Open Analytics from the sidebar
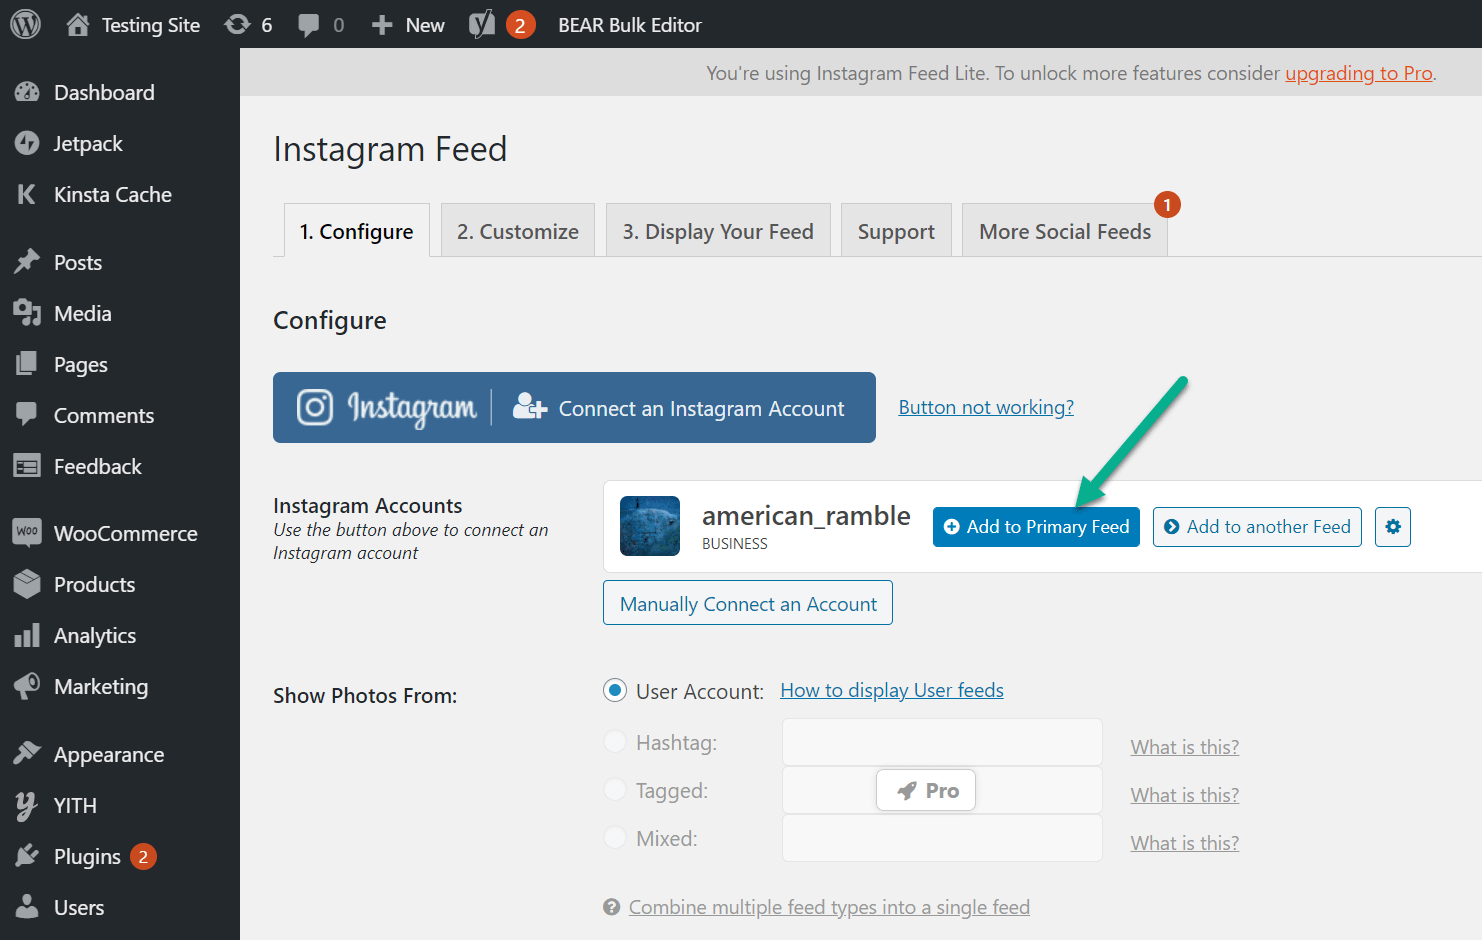Image resolution: width=1482 pixels, height=940 pixels. click(x=95, y=635)
